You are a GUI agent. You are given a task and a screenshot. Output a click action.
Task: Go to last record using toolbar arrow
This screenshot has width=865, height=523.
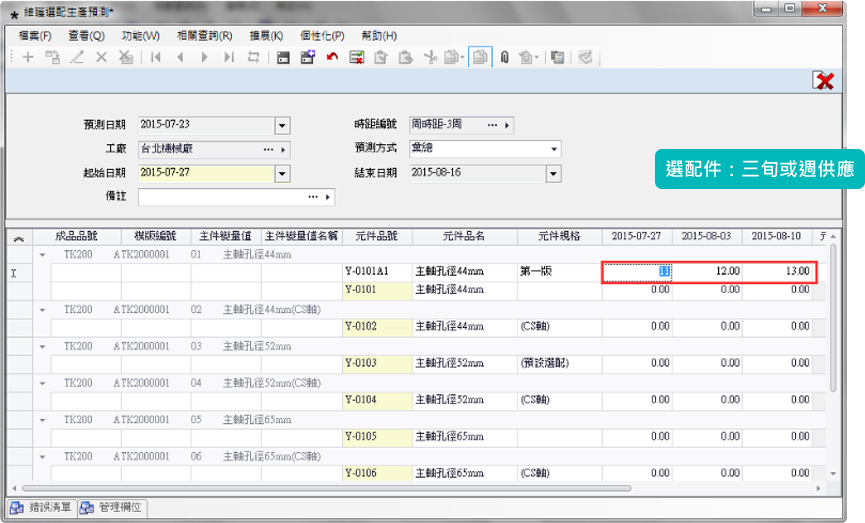[x=228, y=57]
